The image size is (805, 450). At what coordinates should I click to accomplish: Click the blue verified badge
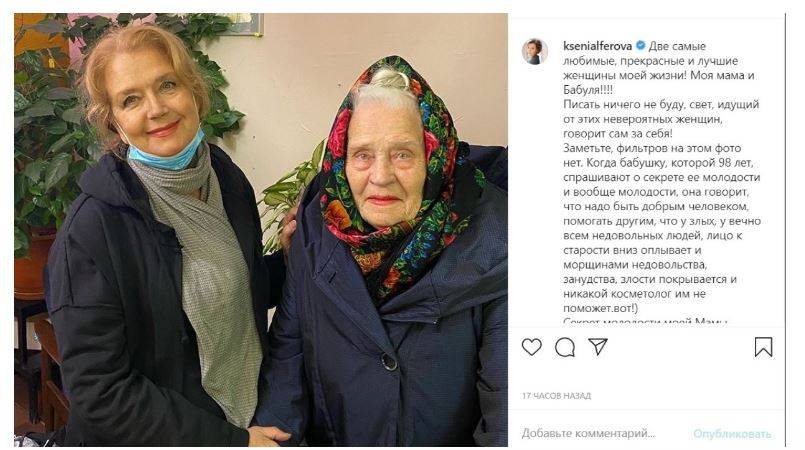click(640, 45)
